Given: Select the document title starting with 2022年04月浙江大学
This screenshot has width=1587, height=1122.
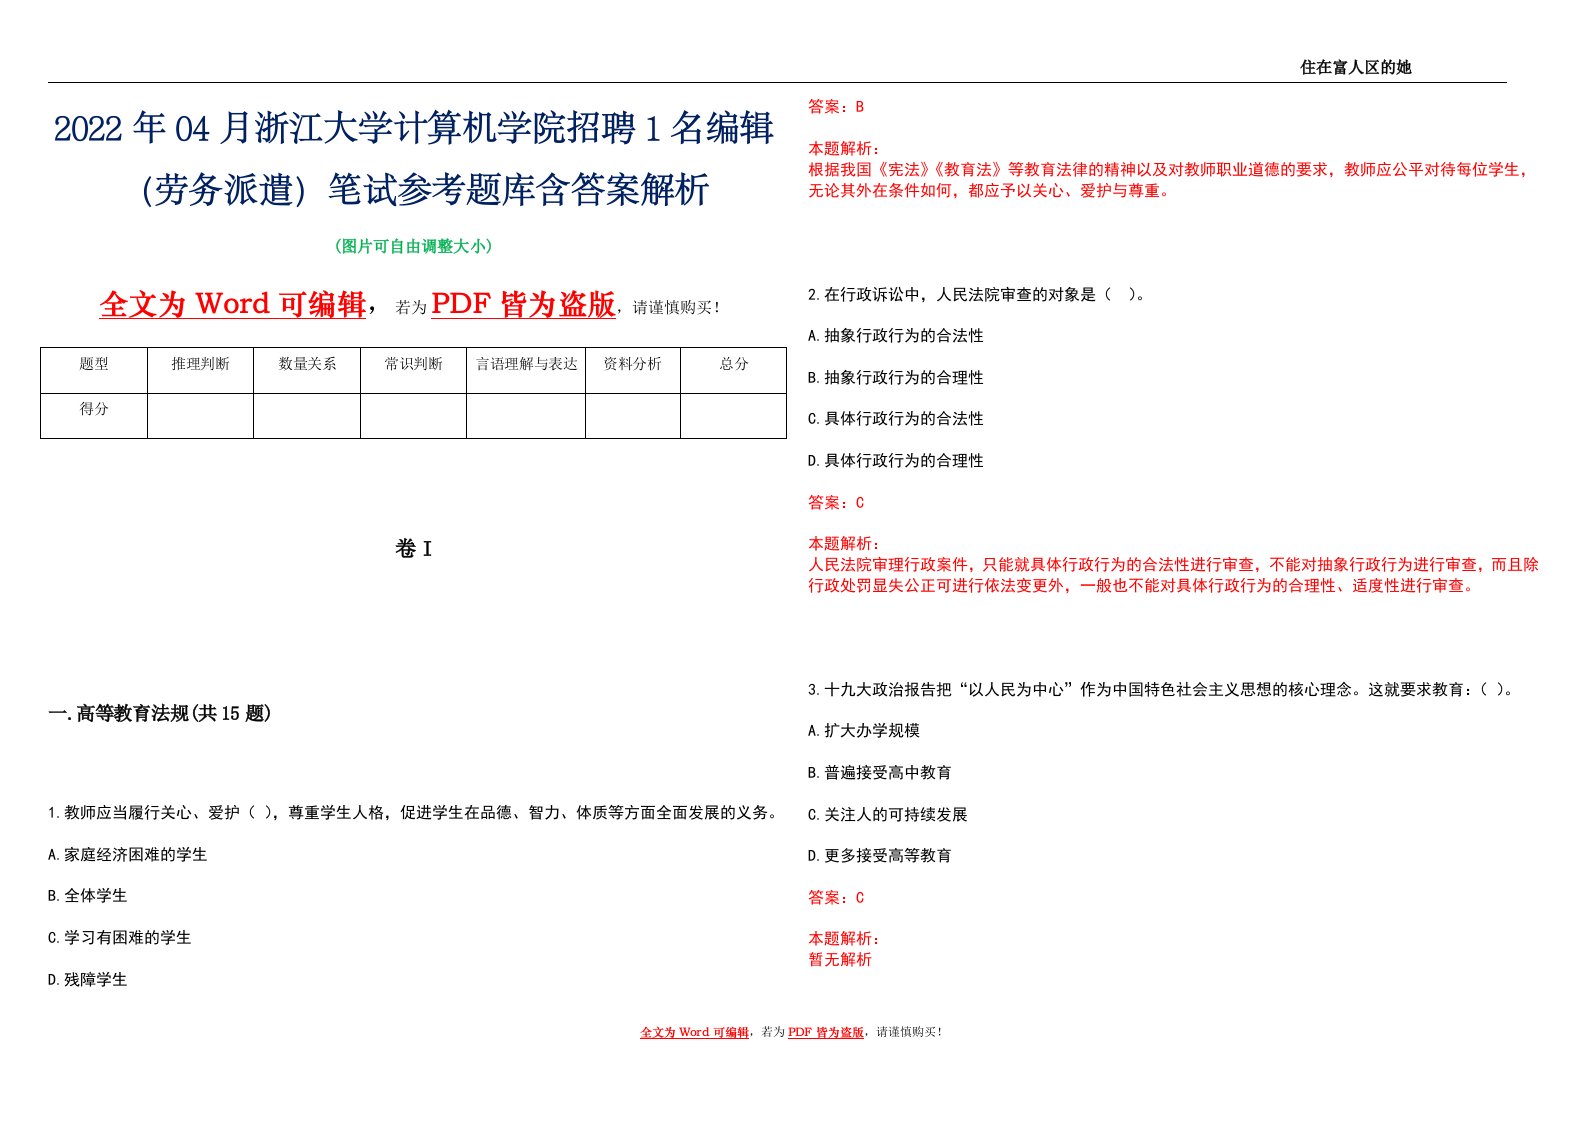Looking at the screenshot, I should click(x=414, y=159).
